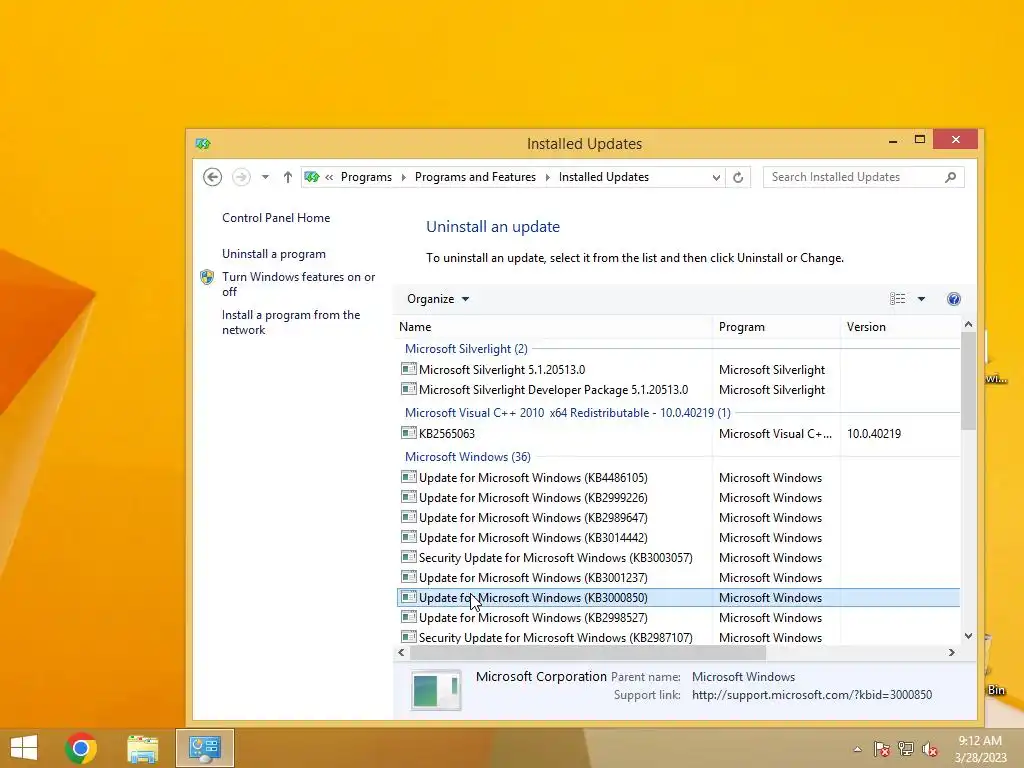
Task: Open Install a program from the network
Action: click(x=291, y=322)
